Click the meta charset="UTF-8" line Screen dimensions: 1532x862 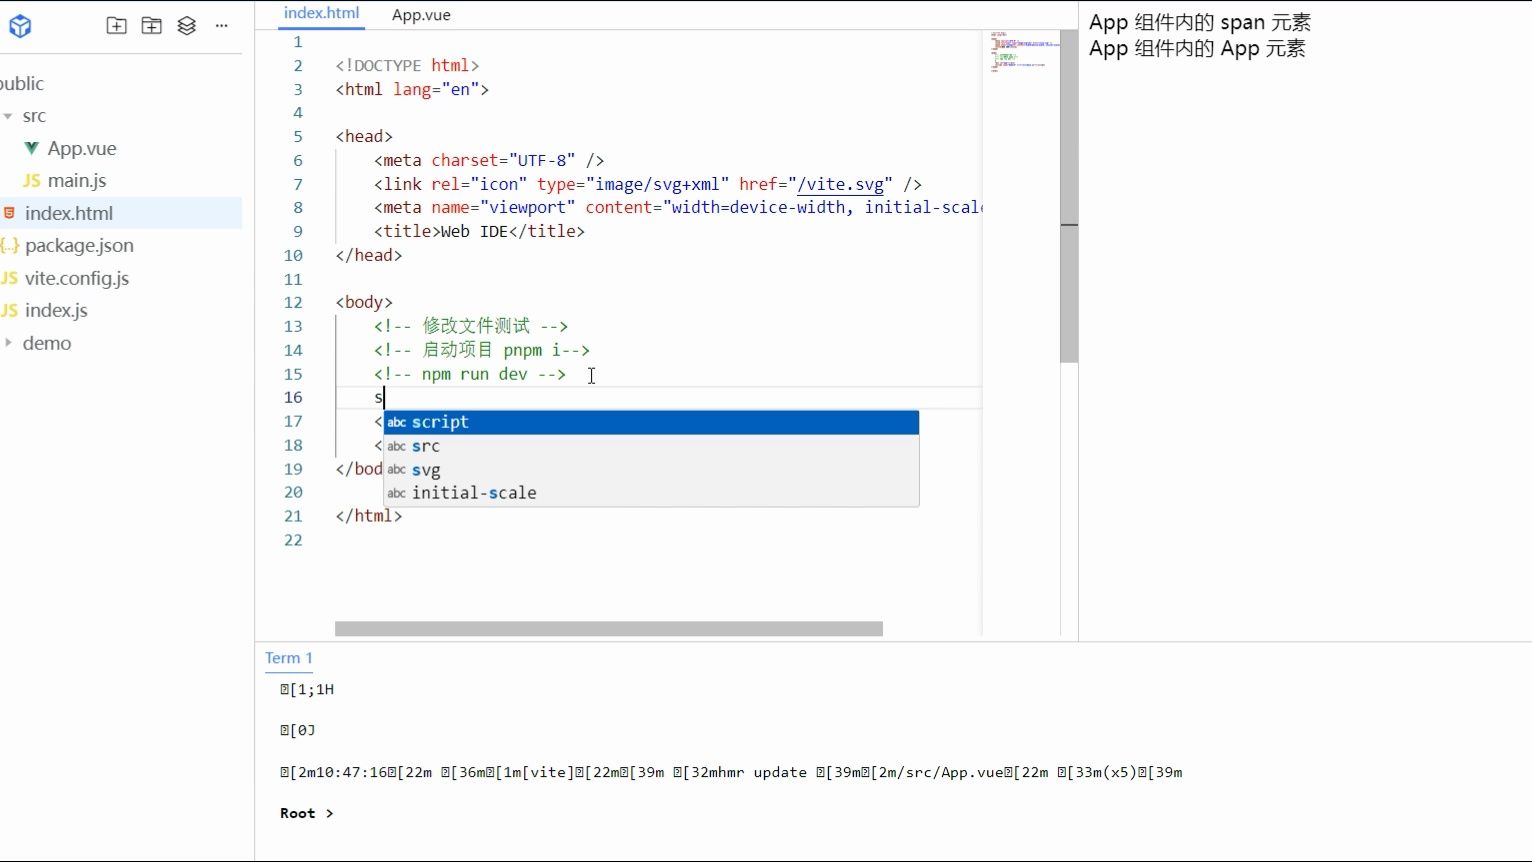click(x=489, y=160)
